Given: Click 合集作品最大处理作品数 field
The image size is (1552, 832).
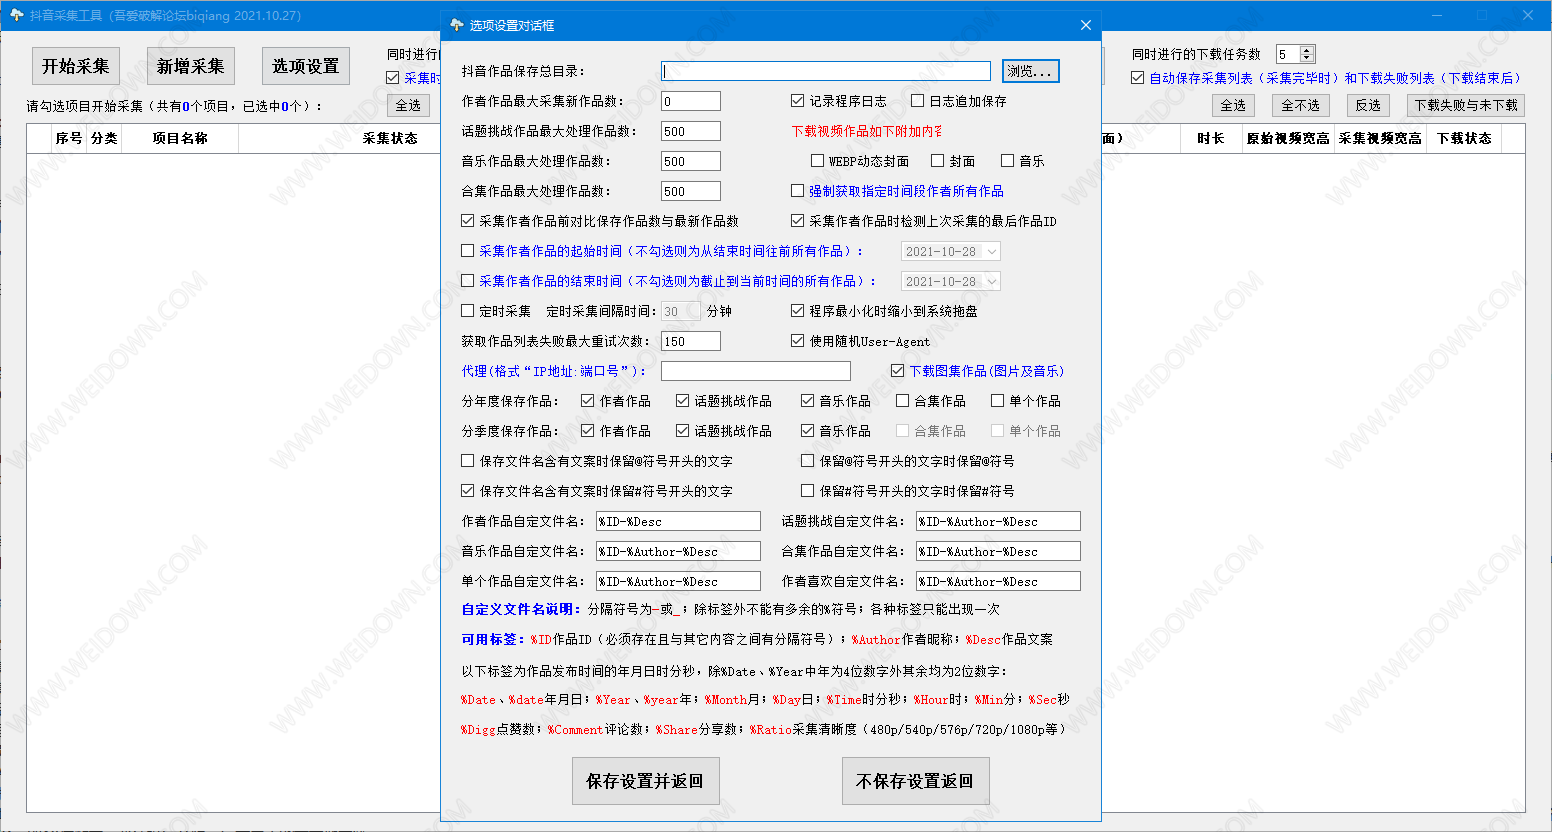Looking at the screenshot, I should (691, 191).
